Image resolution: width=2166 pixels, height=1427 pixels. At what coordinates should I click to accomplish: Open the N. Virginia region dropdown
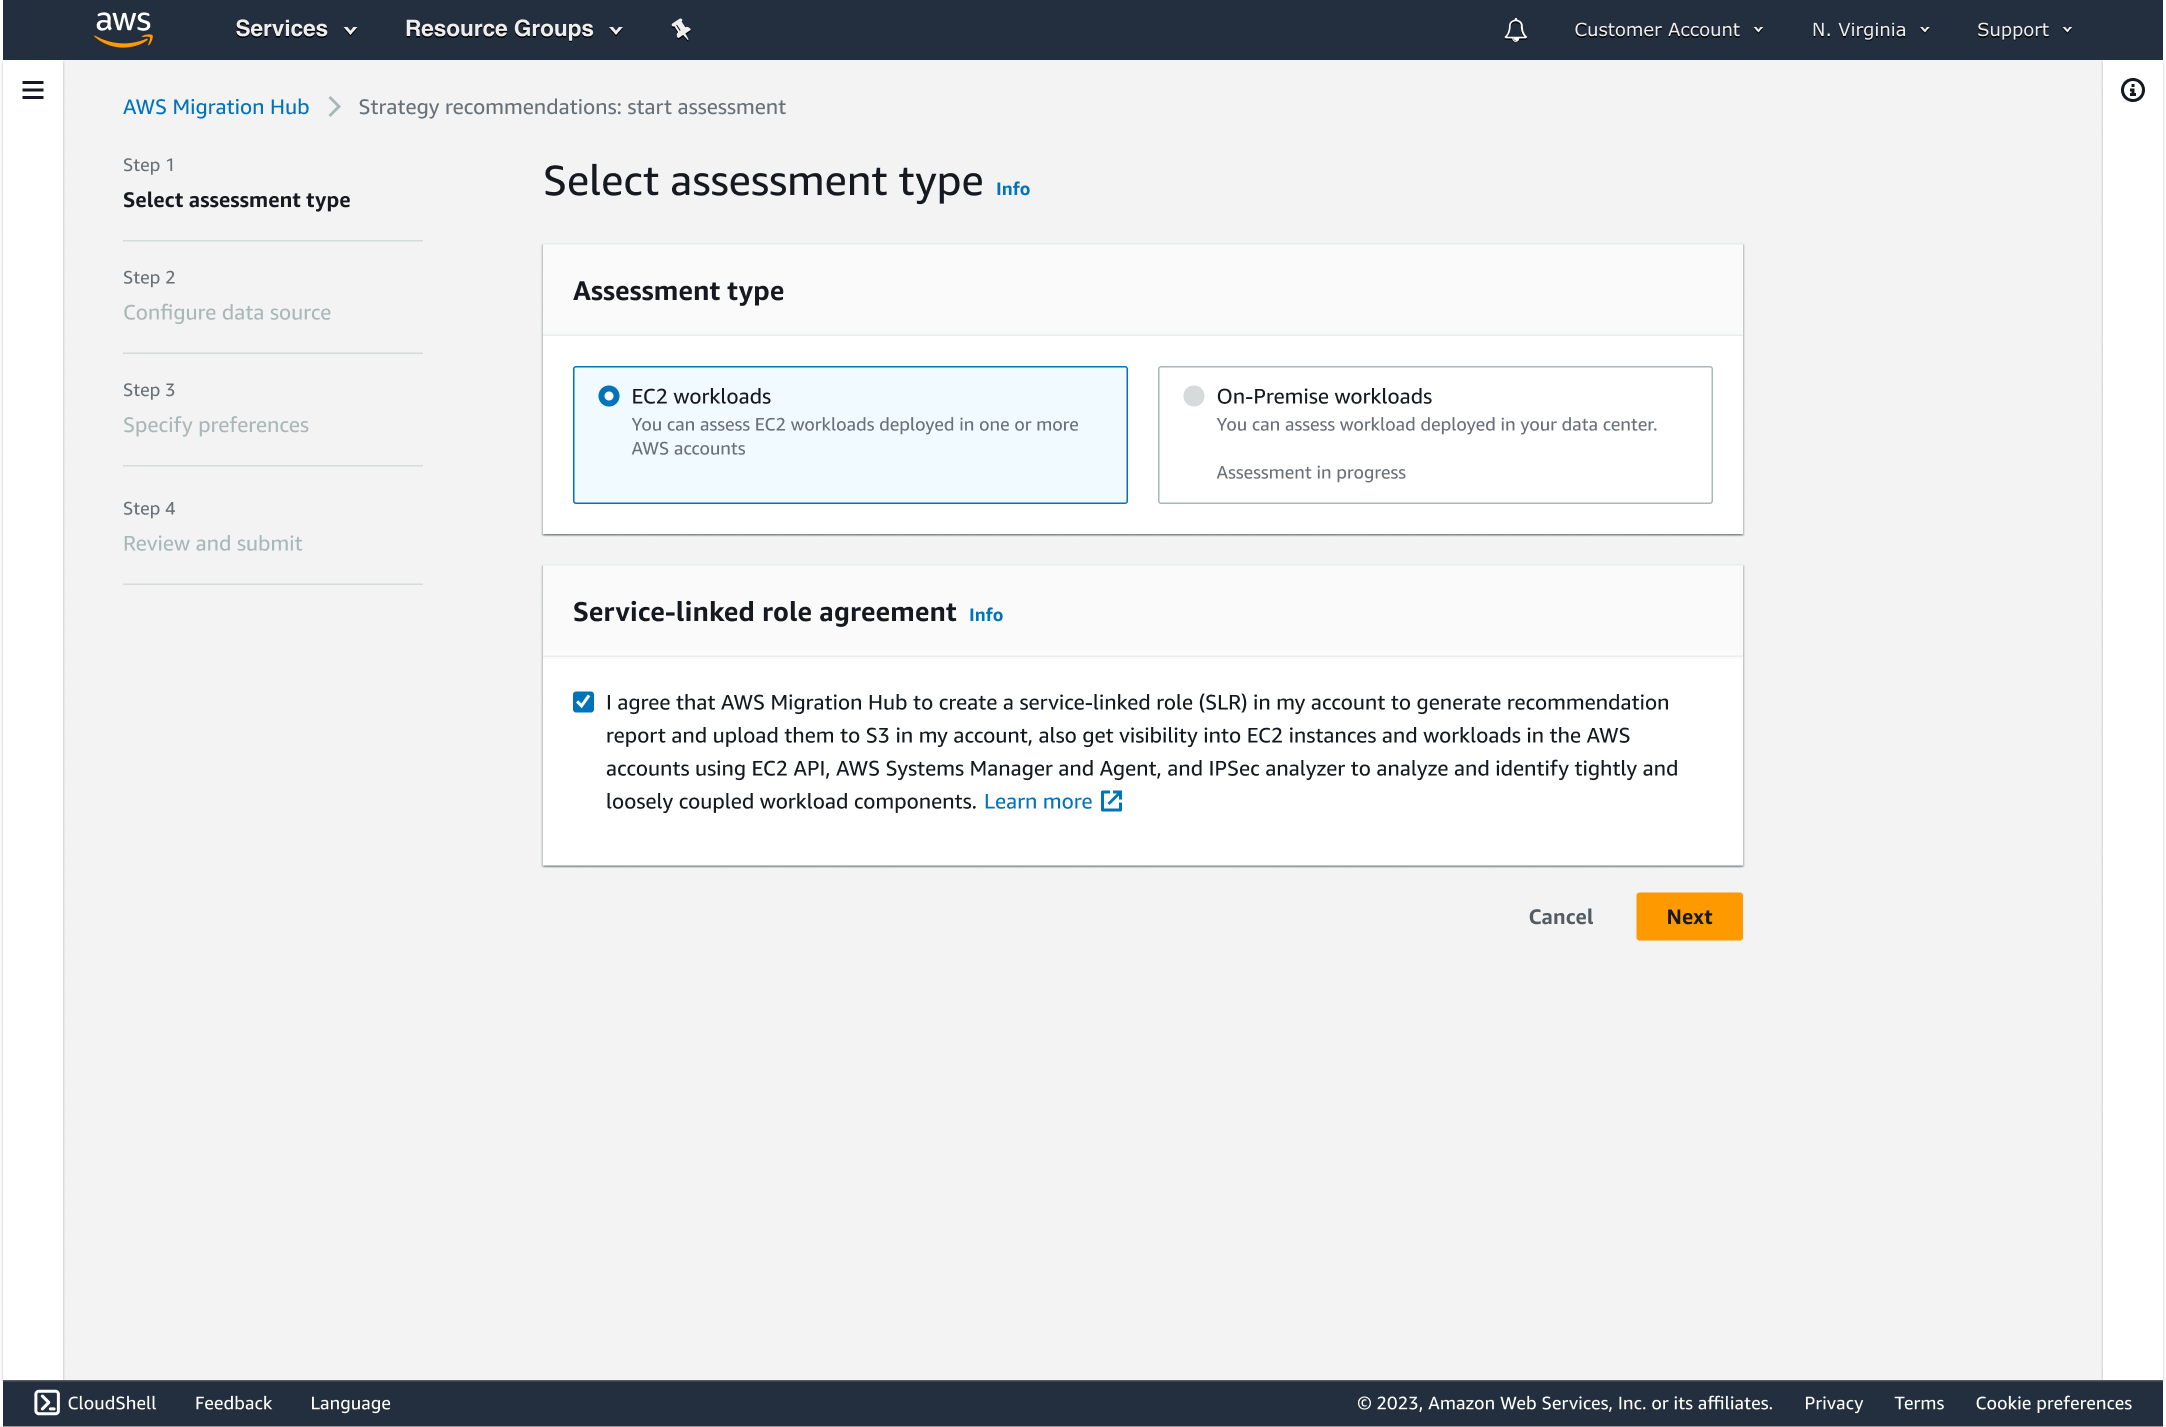pos(1870,30)
